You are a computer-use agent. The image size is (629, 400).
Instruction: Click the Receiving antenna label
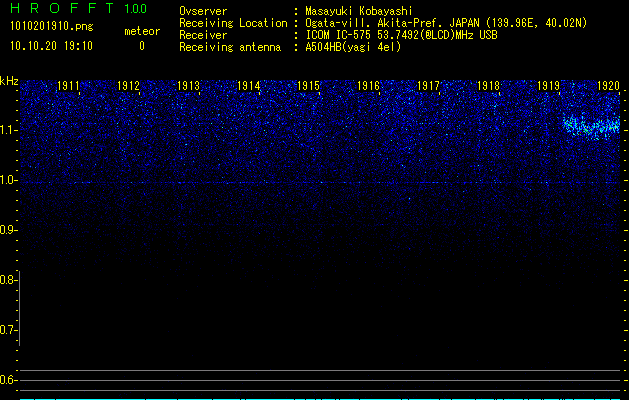click(230, 47)
